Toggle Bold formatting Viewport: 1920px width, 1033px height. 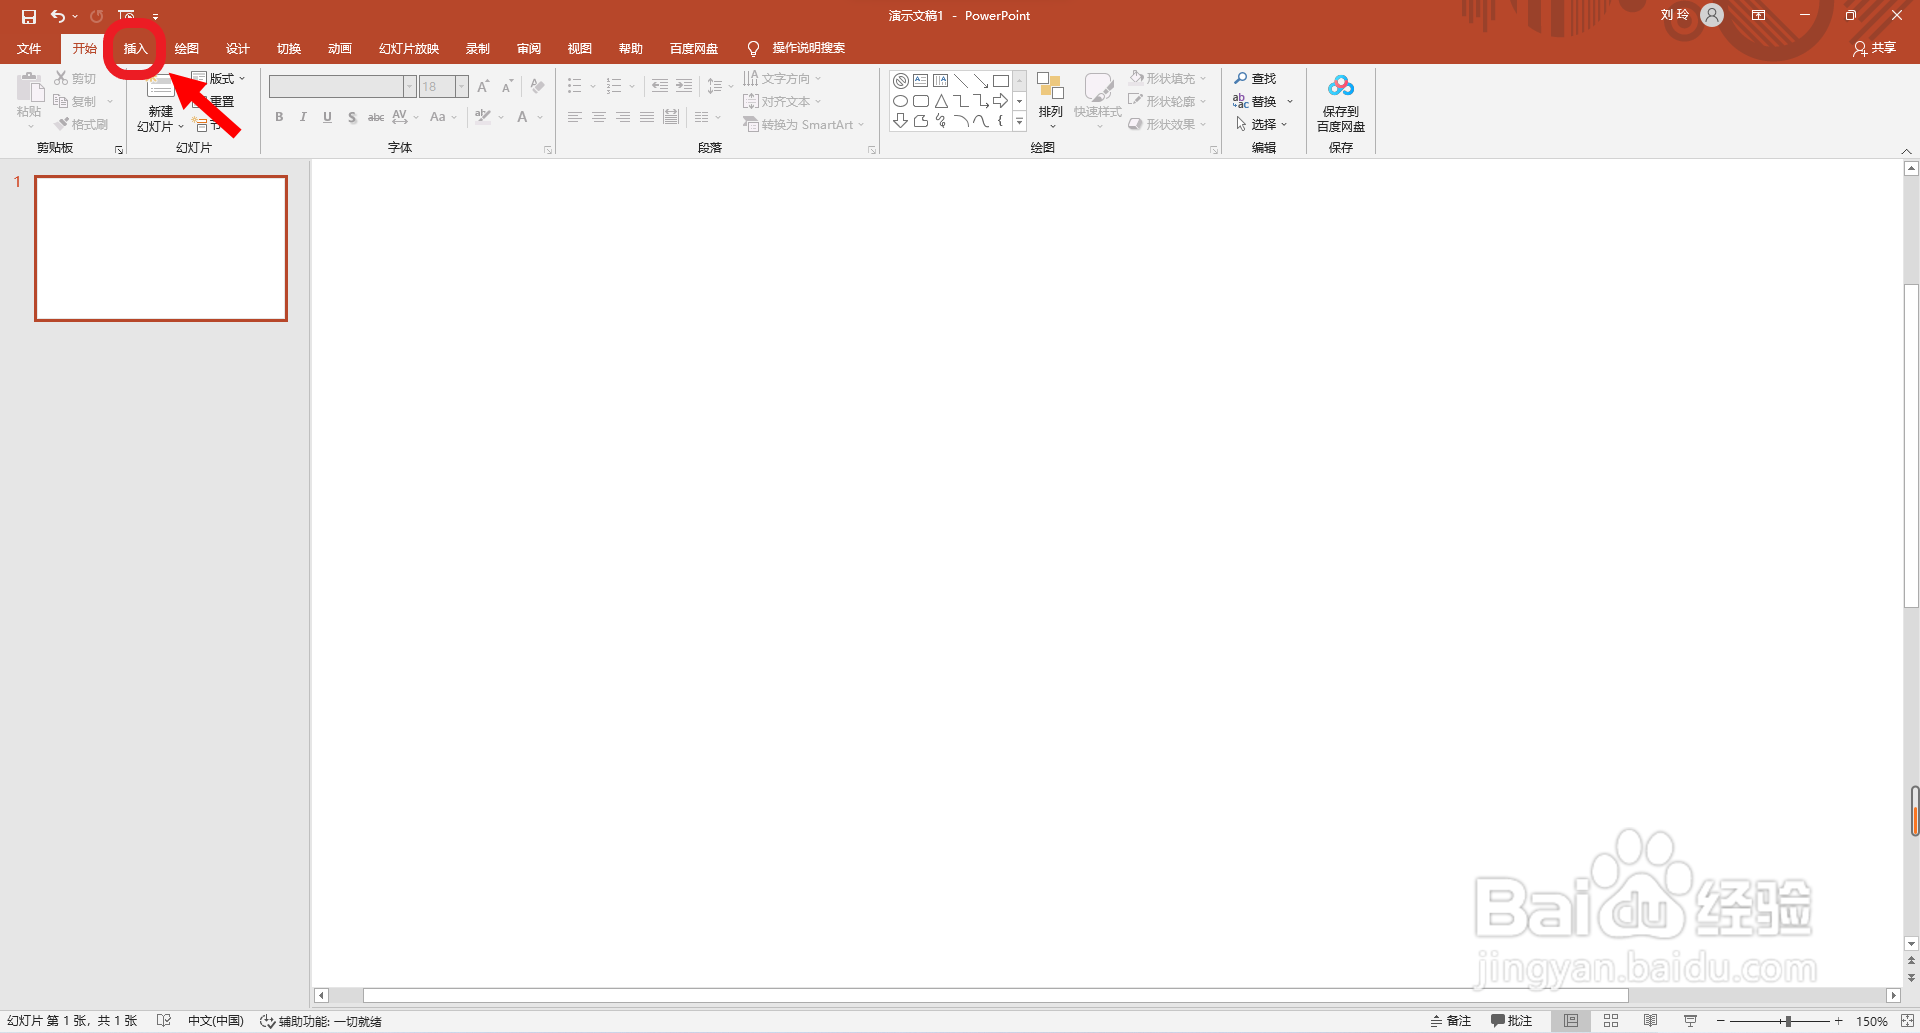(x=279, y=117)
